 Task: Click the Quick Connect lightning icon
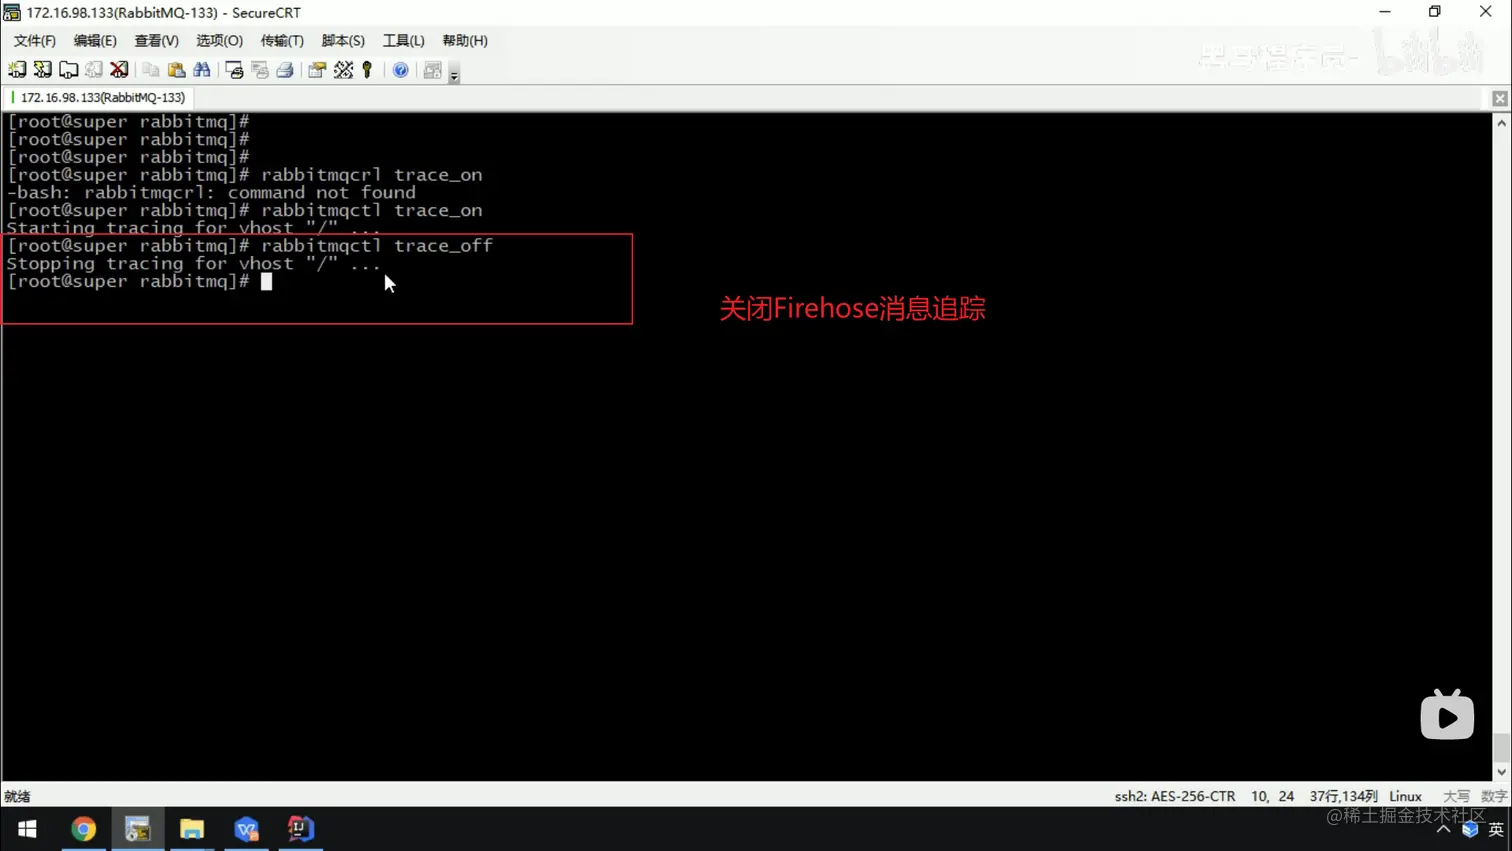(x=42, y=70)
